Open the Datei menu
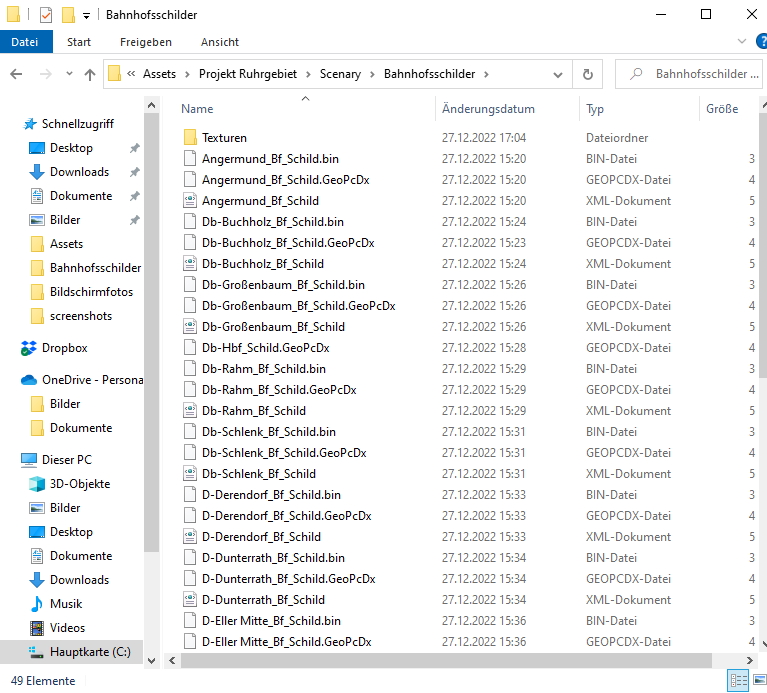The height and width of the screenshot is (693, 767). tap(25, 42)
